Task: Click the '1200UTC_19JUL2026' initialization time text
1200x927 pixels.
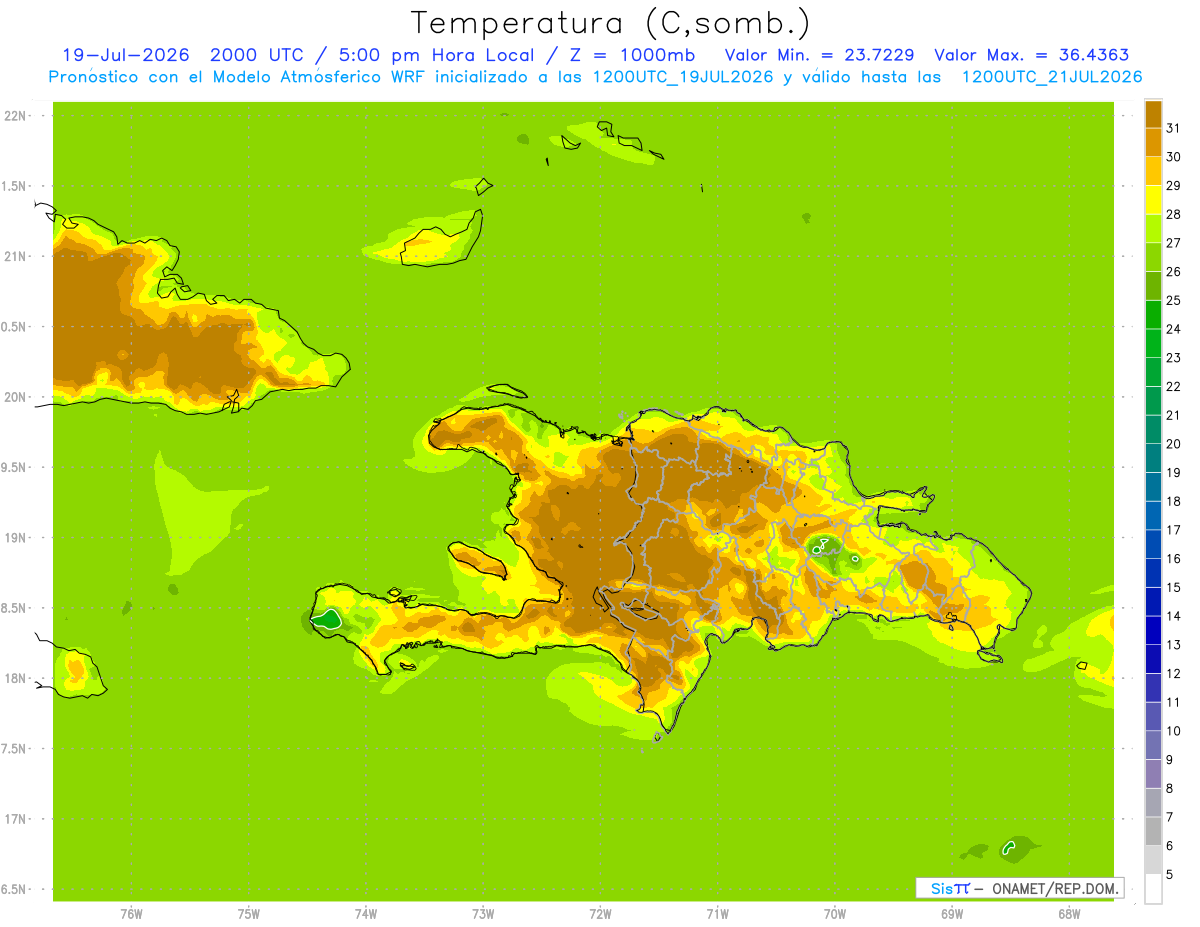Action: tap(683, 77)
